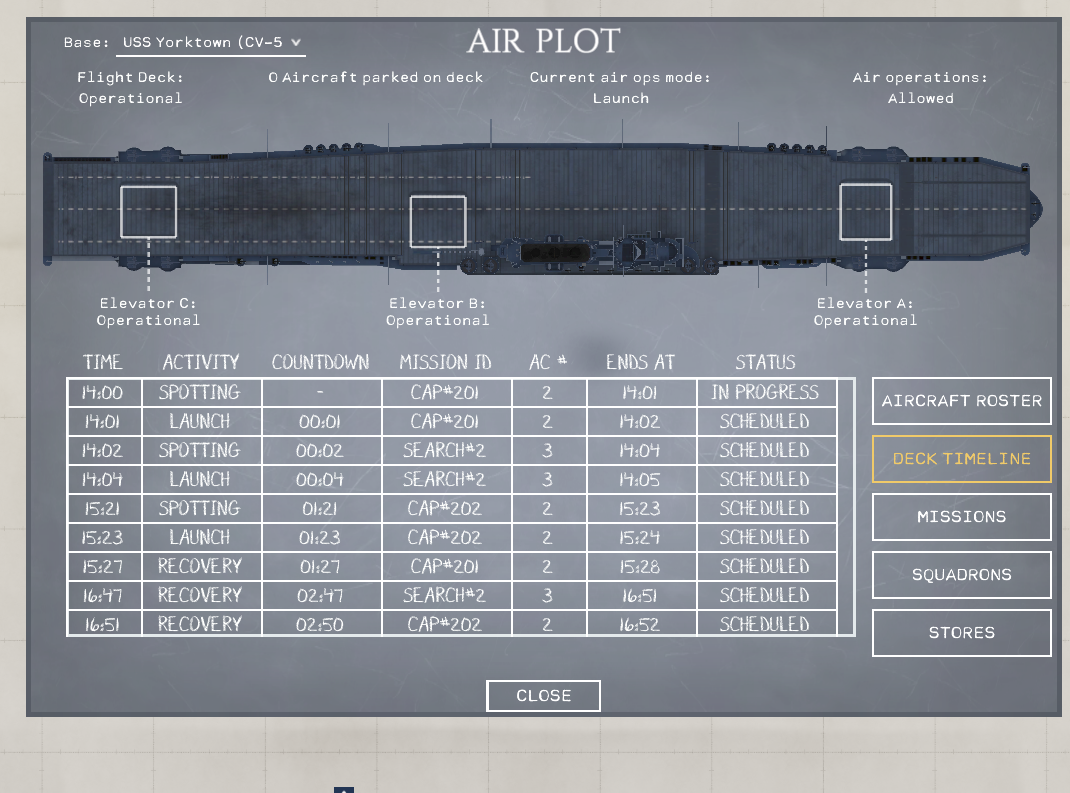Click the carrier island superstructure on deck
Image resolution: width=1070 pixels, height=793 pixels.
point(590,255)
